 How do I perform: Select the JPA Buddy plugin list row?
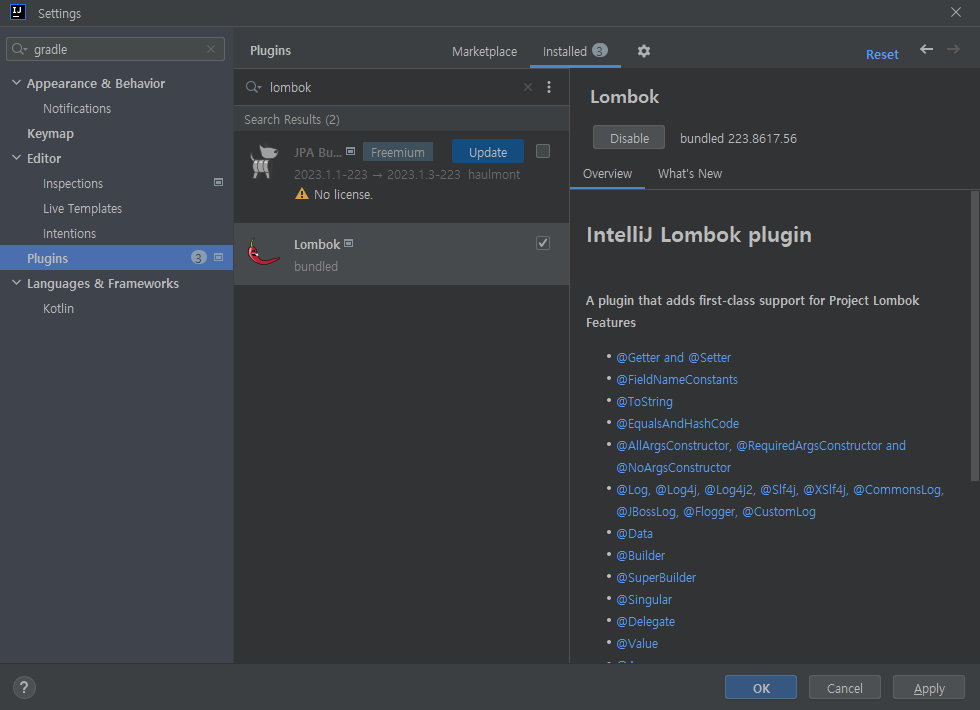click(x=401, y=176)
